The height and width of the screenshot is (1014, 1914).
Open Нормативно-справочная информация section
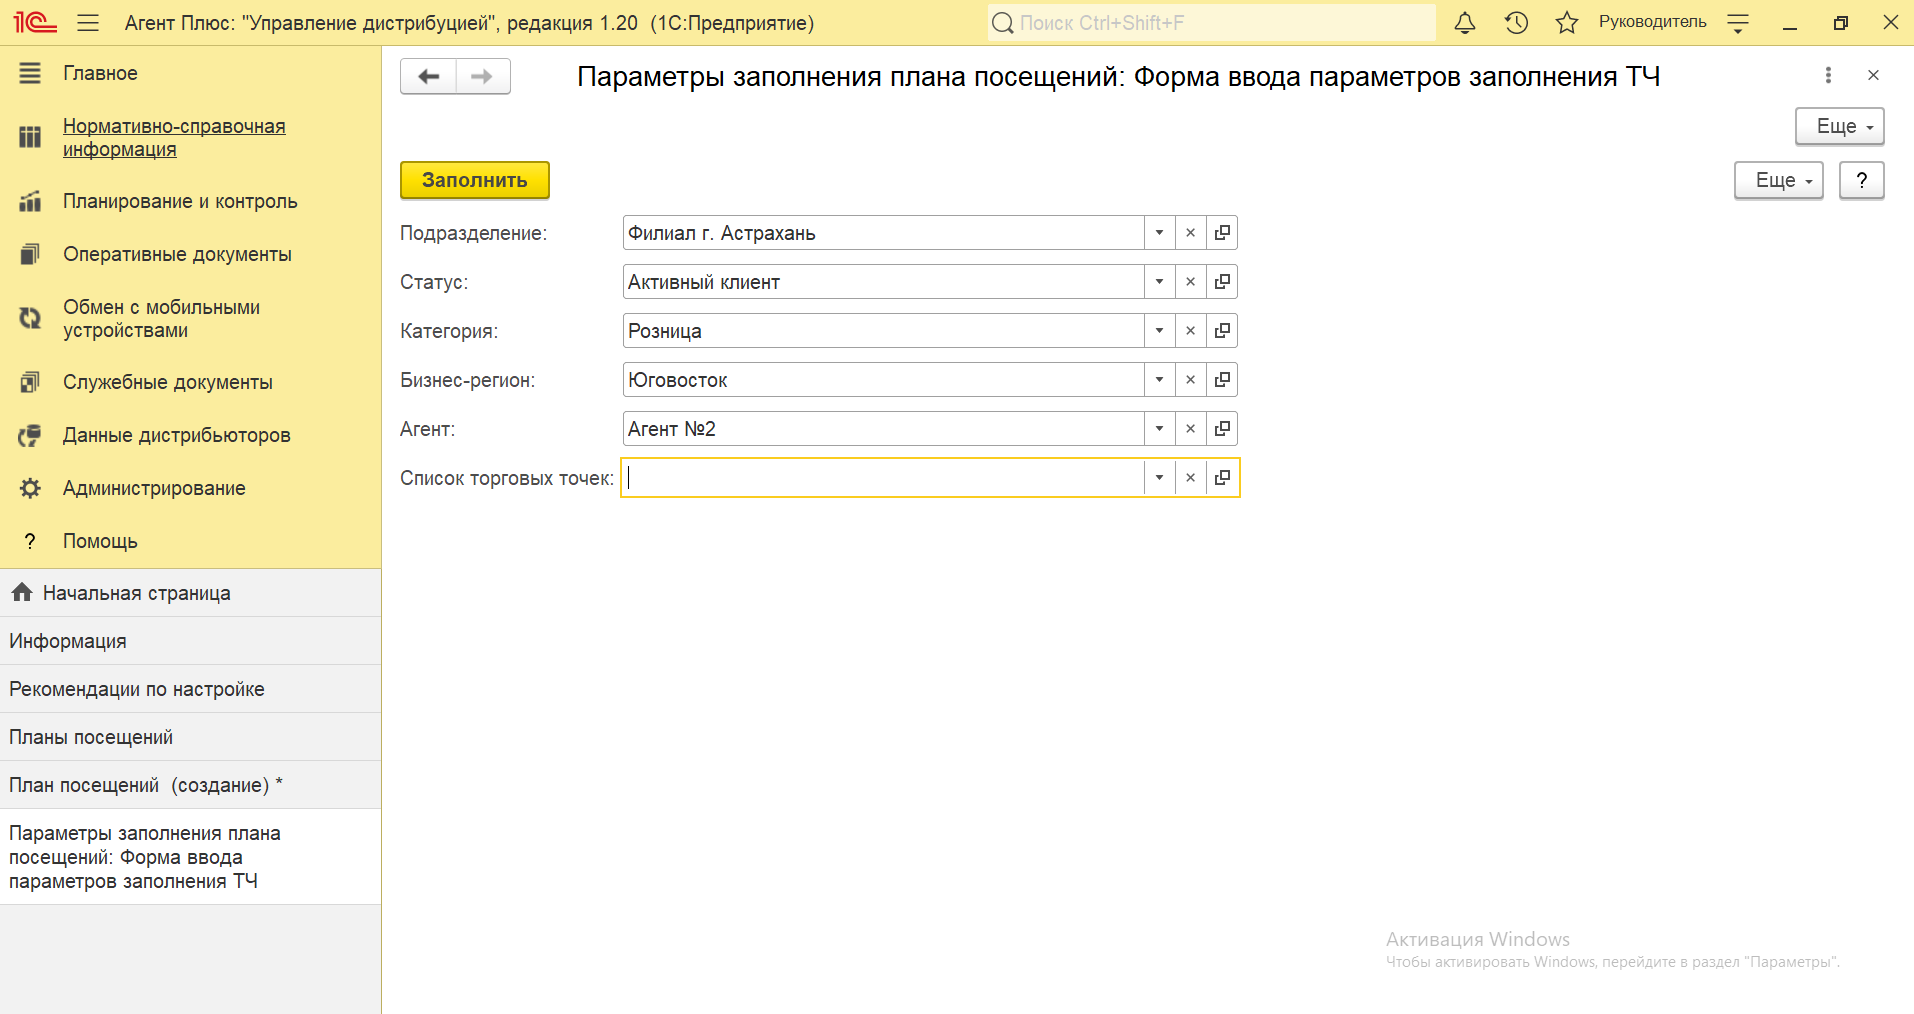tap(174, 138)
